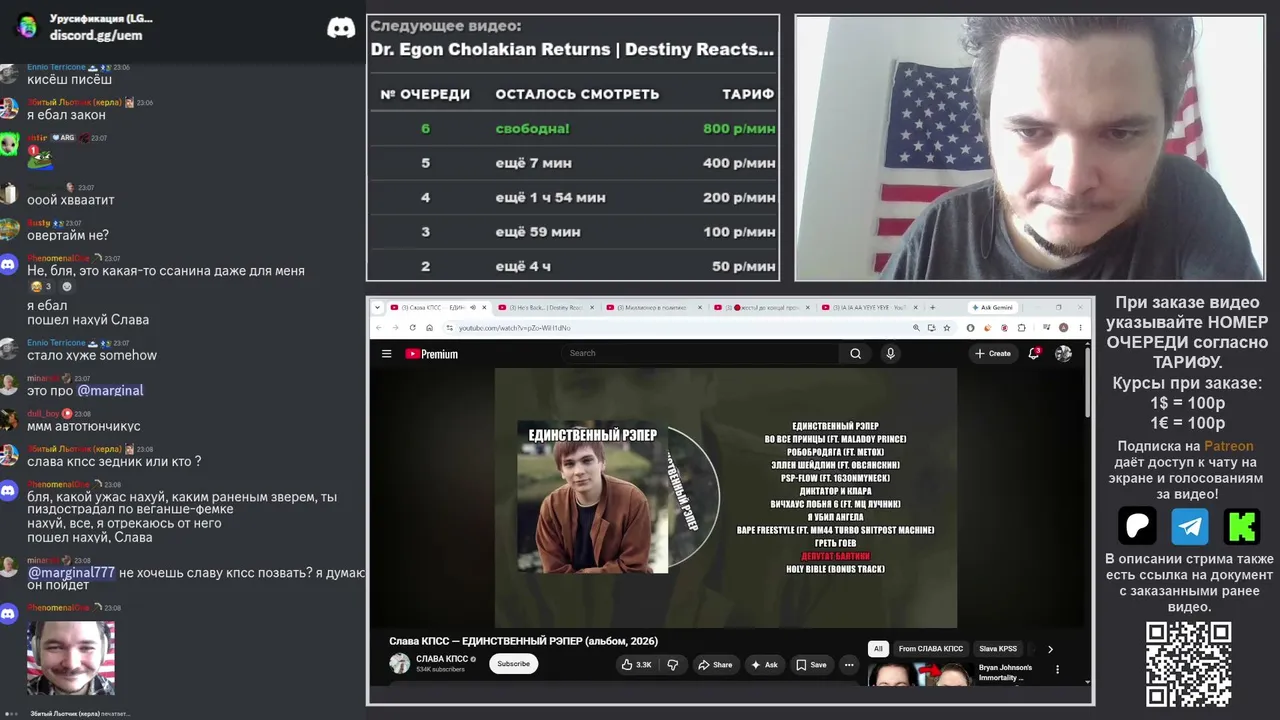Open the YouTube account avatar menu

(1063, 353)
